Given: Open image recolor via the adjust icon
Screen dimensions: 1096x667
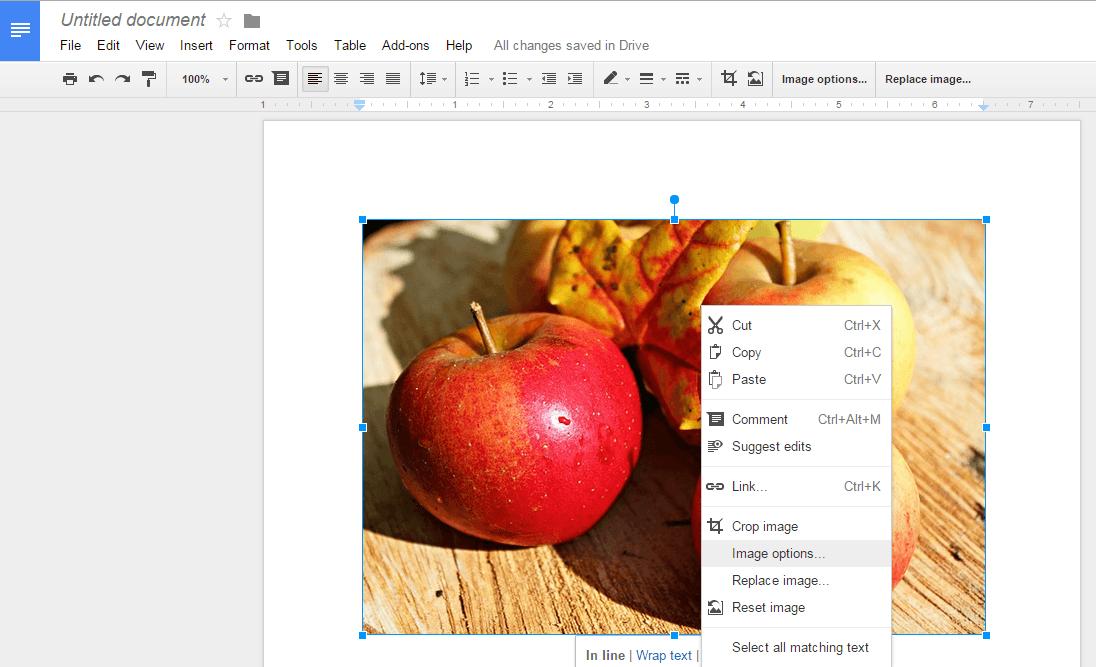Looking at the screenshot, I should [755, 78].
